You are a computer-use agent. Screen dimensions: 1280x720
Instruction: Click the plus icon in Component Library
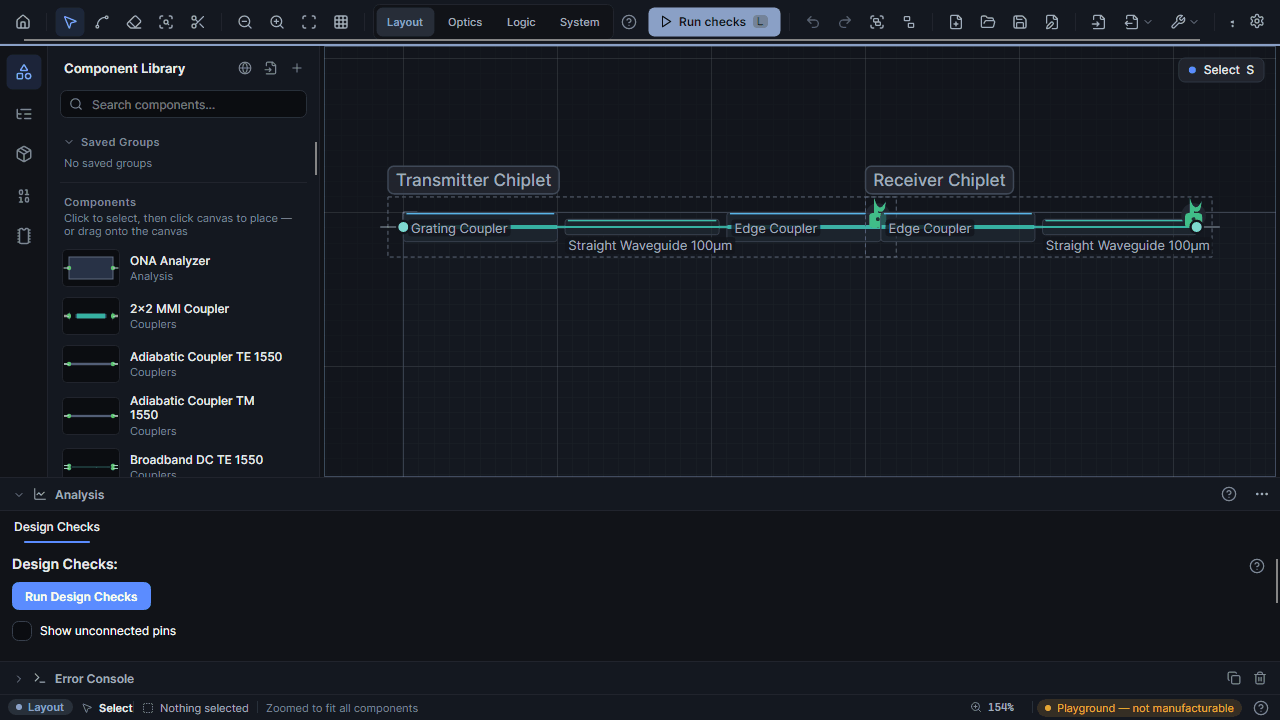pos(297,68)
